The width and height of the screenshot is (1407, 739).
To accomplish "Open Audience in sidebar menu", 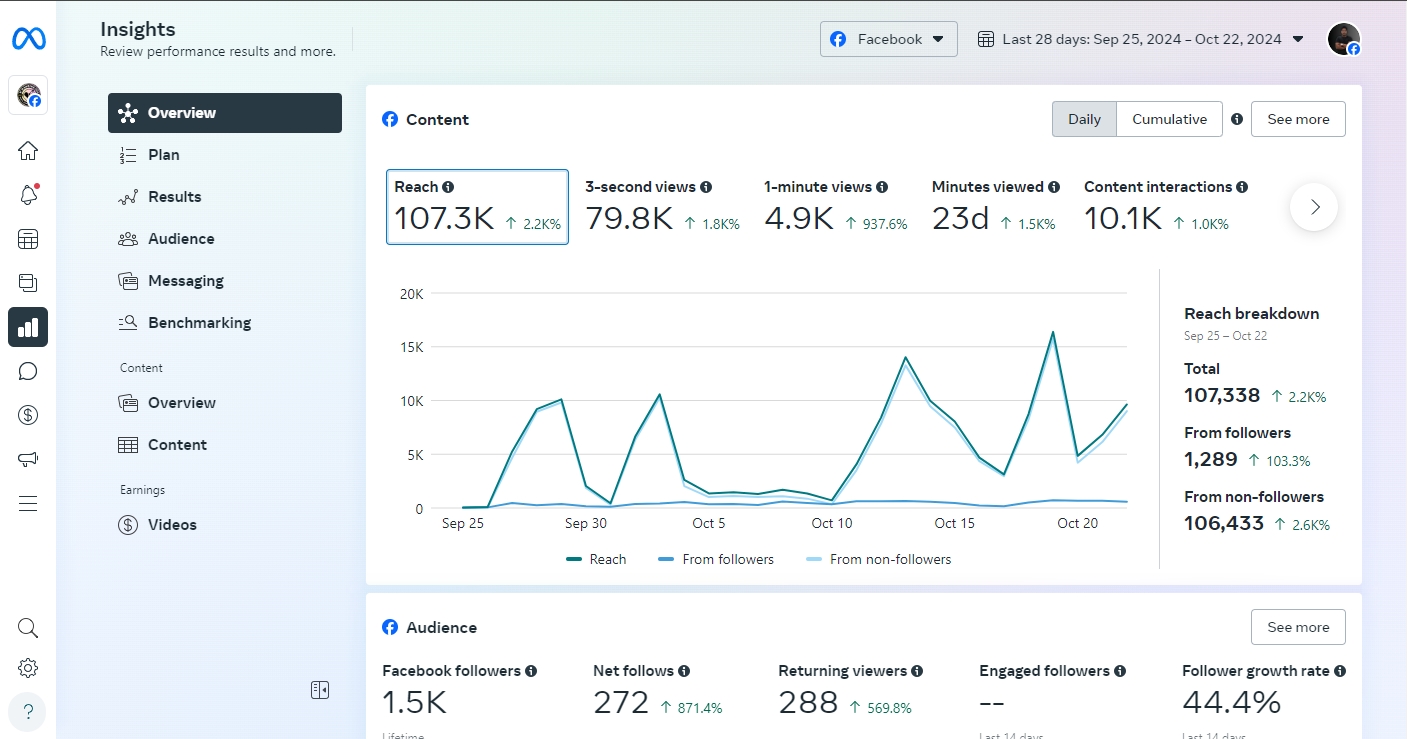I will [225, 239].
